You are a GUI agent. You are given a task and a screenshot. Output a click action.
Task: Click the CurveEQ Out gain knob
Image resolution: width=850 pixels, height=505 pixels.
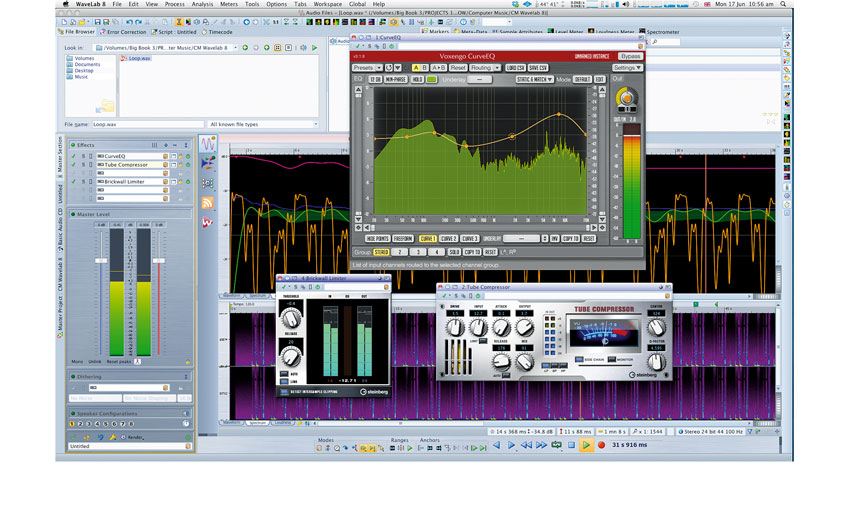coord(627,98)
